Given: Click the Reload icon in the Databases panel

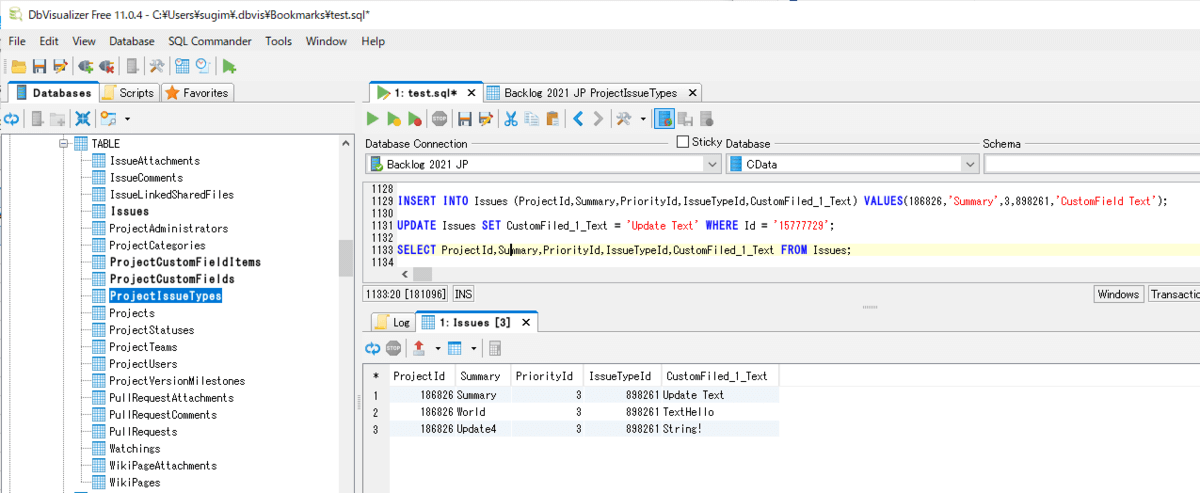Looking at the screenshot, I should click(x=12, y=119).
